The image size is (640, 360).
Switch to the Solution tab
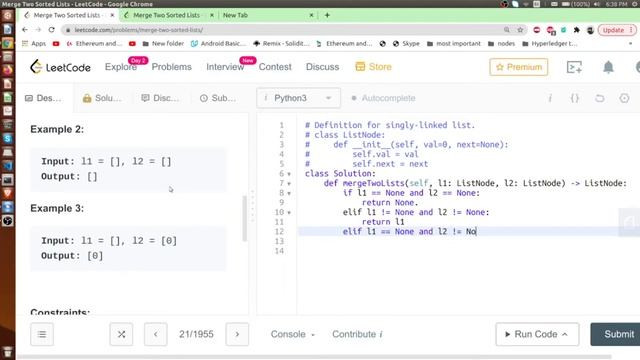102,98
